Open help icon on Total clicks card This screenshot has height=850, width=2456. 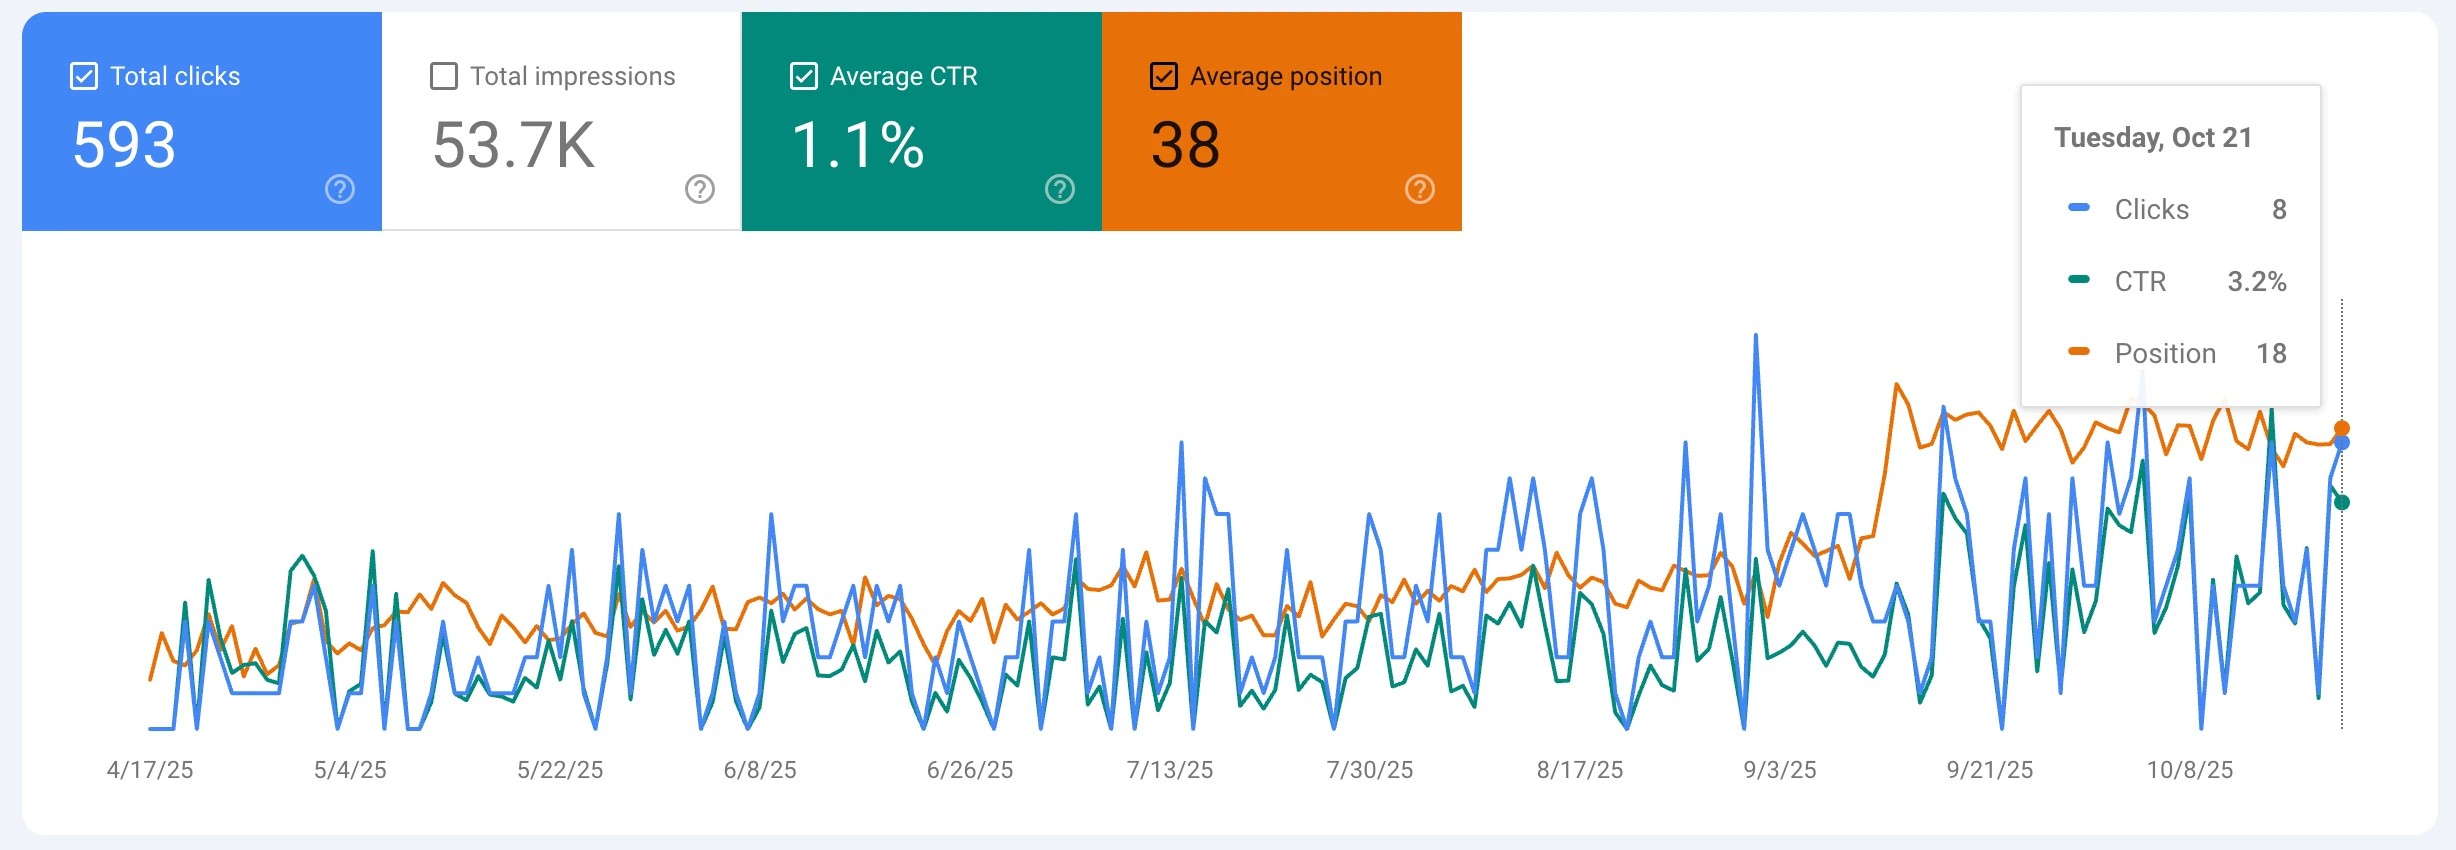click(x=340, y=189)
